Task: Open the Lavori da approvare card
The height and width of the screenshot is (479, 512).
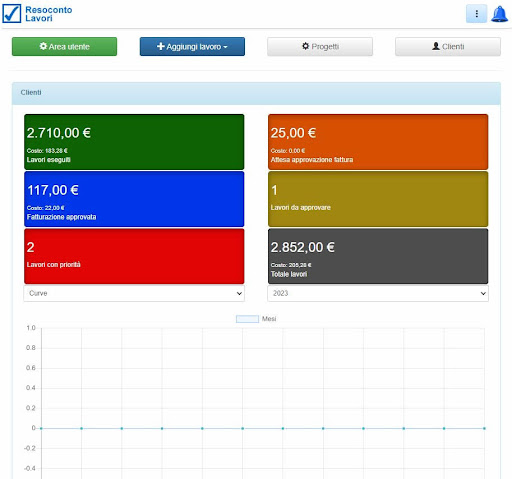Action: tap(378, 199)
